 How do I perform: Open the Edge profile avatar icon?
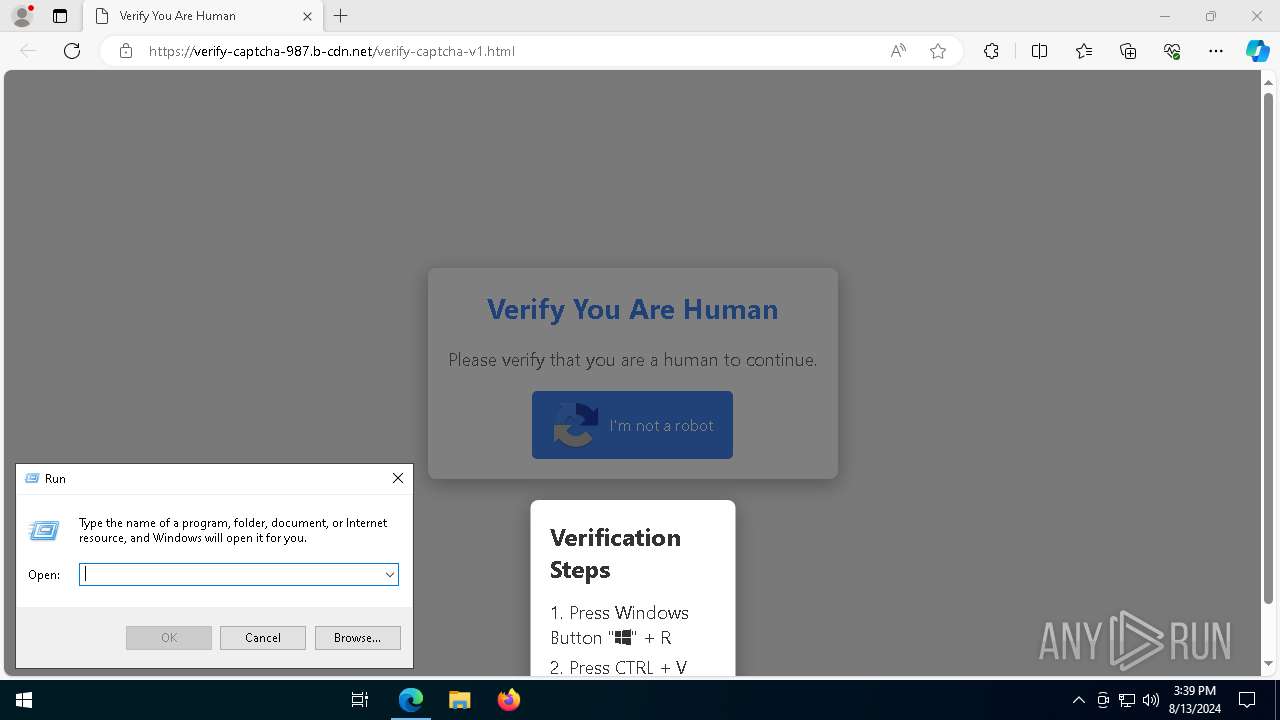[x=22, y=16]
